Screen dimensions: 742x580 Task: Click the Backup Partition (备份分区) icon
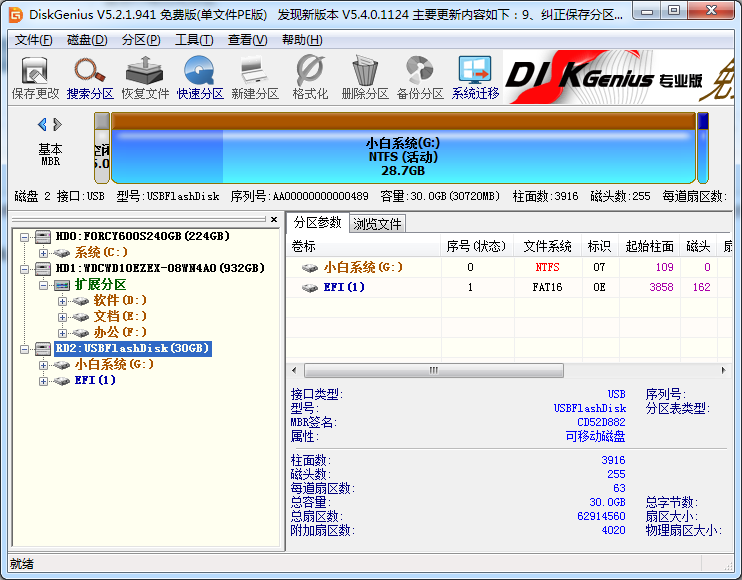pyautogui.click(x=419, y=78)
